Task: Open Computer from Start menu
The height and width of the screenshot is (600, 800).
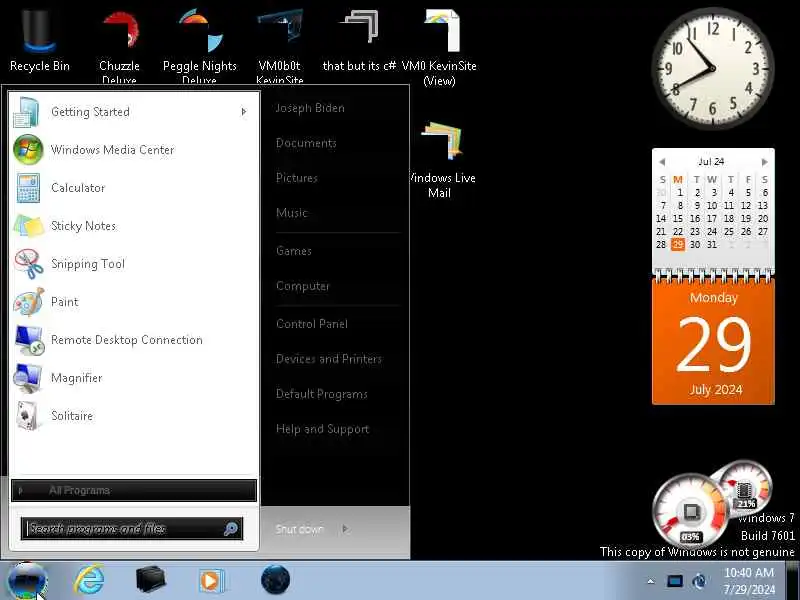Action: coord(303,286)
